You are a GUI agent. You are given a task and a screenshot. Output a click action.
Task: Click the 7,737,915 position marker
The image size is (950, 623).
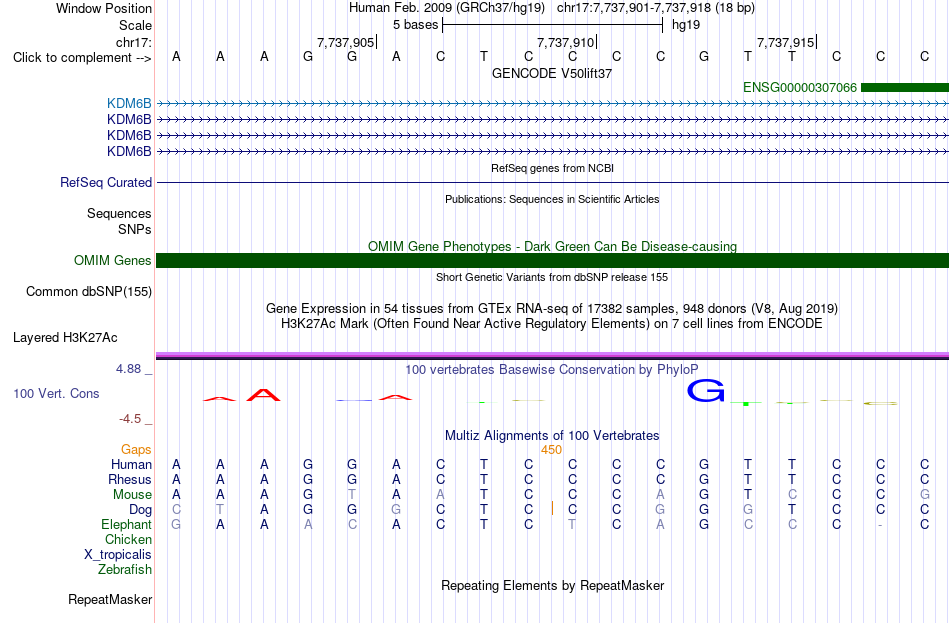tap(785, 42)
